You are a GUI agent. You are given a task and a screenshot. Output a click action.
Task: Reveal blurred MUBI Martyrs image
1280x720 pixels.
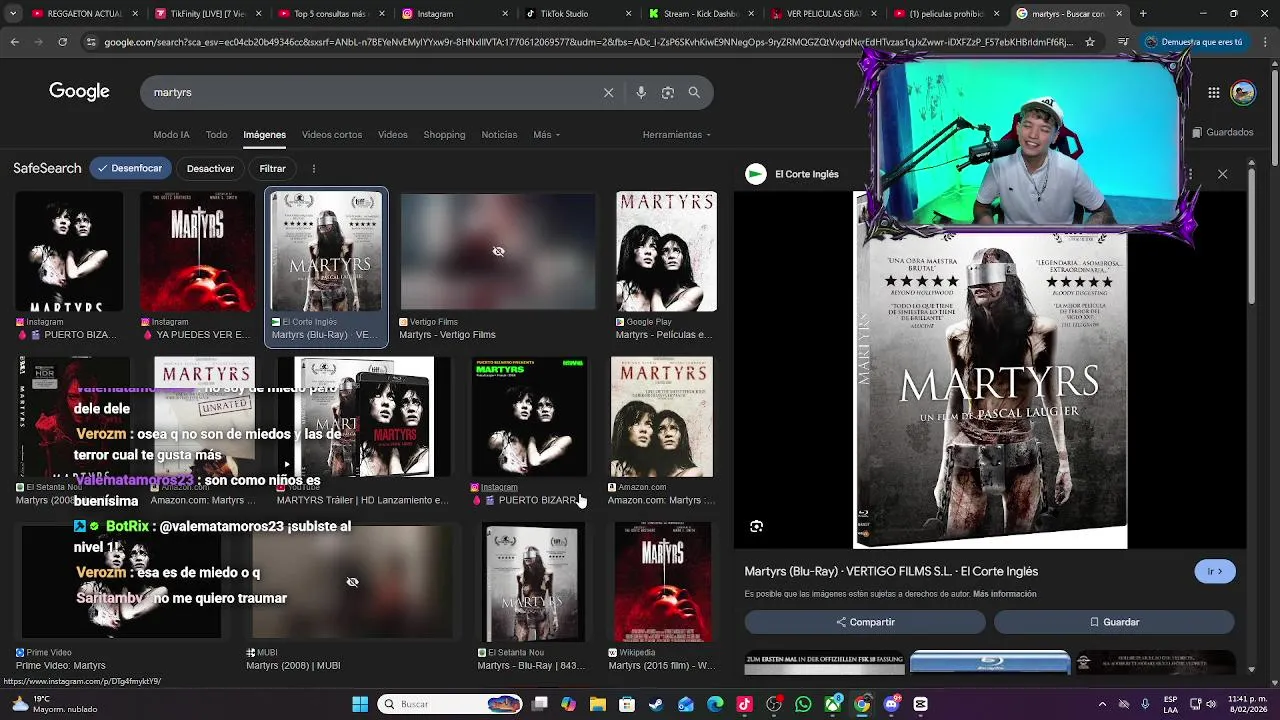click(x=352, y=581)
